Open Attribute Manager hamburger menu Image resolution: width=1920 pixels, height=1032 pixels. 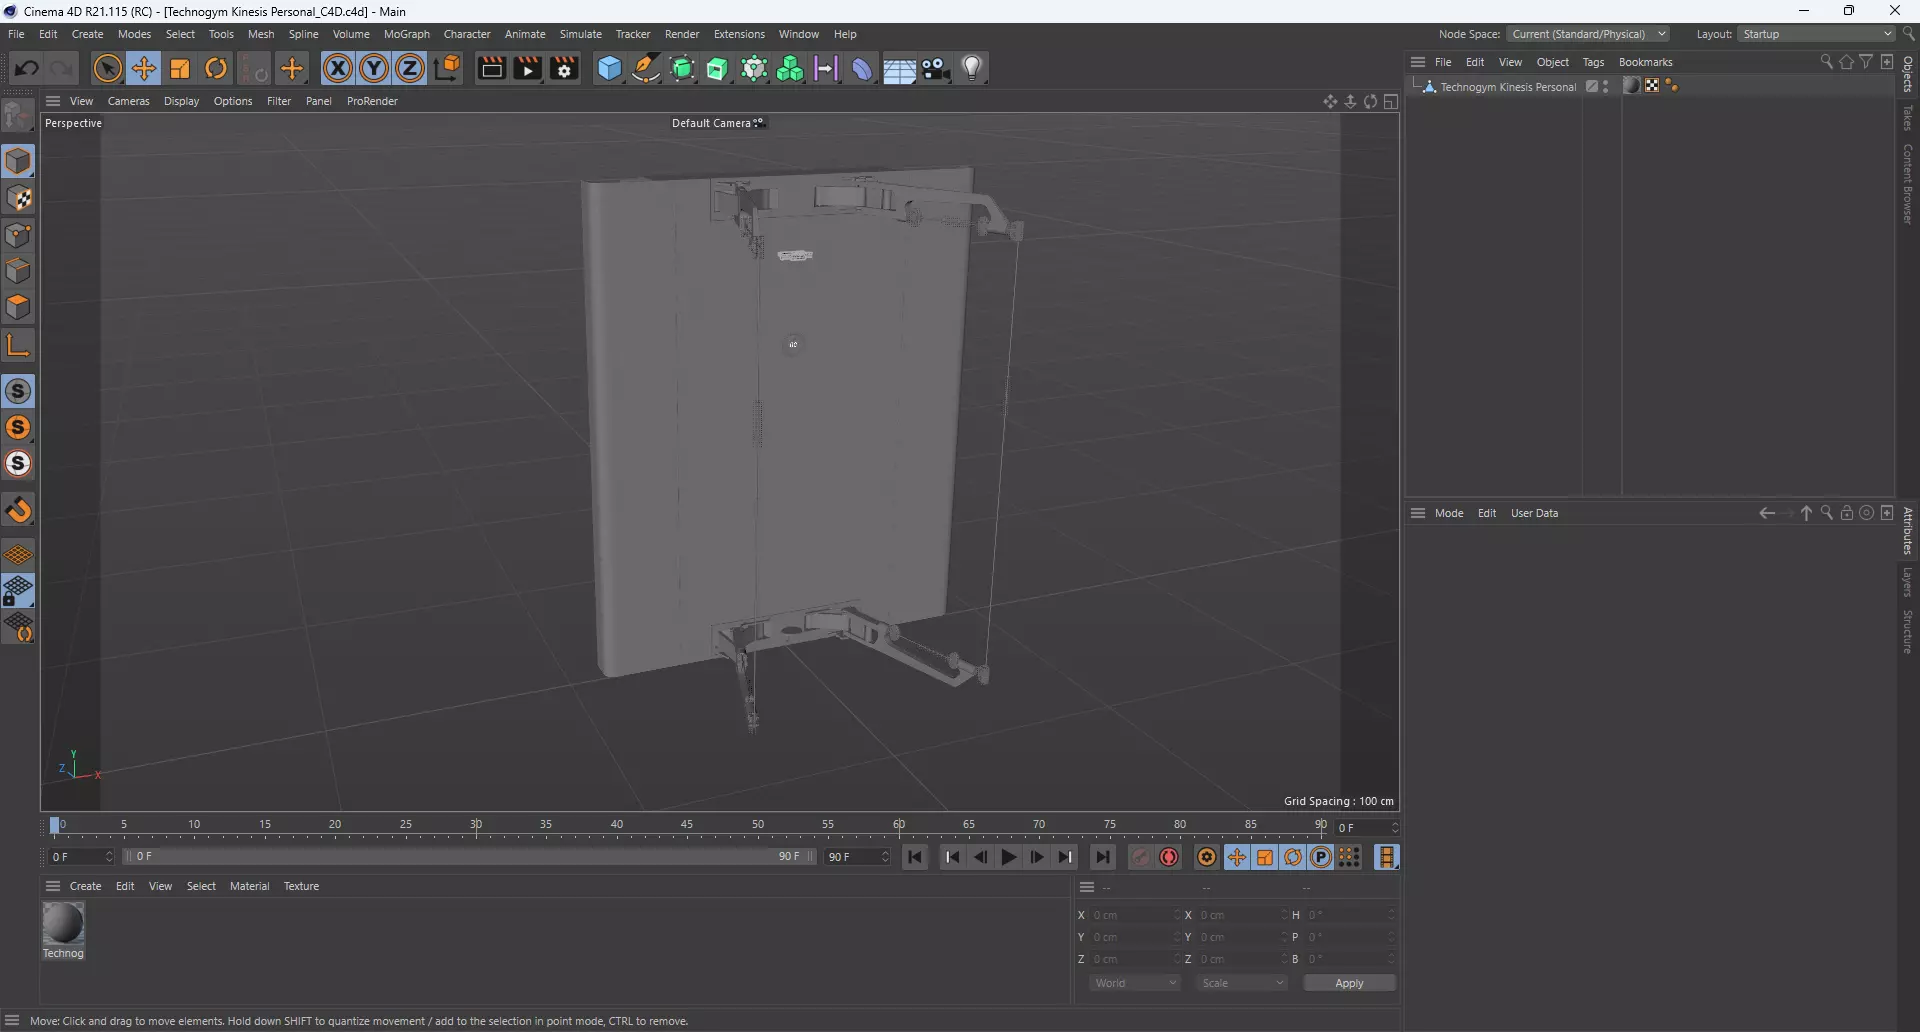pyautogui.click(x=1418, y=513)
